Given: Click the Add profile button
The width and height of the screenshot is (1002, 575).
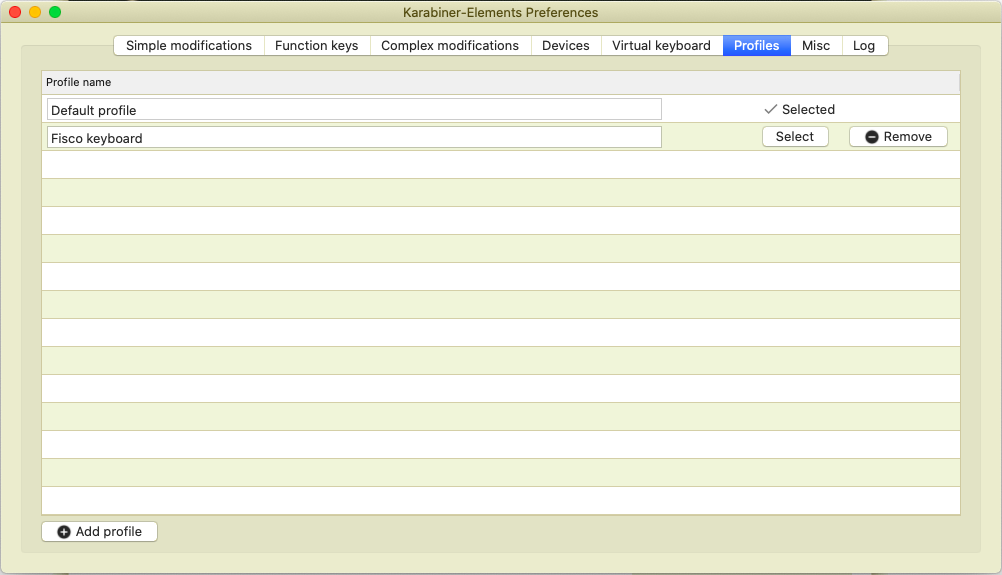Looking at the screenshot, I should (x=100, y=532).
